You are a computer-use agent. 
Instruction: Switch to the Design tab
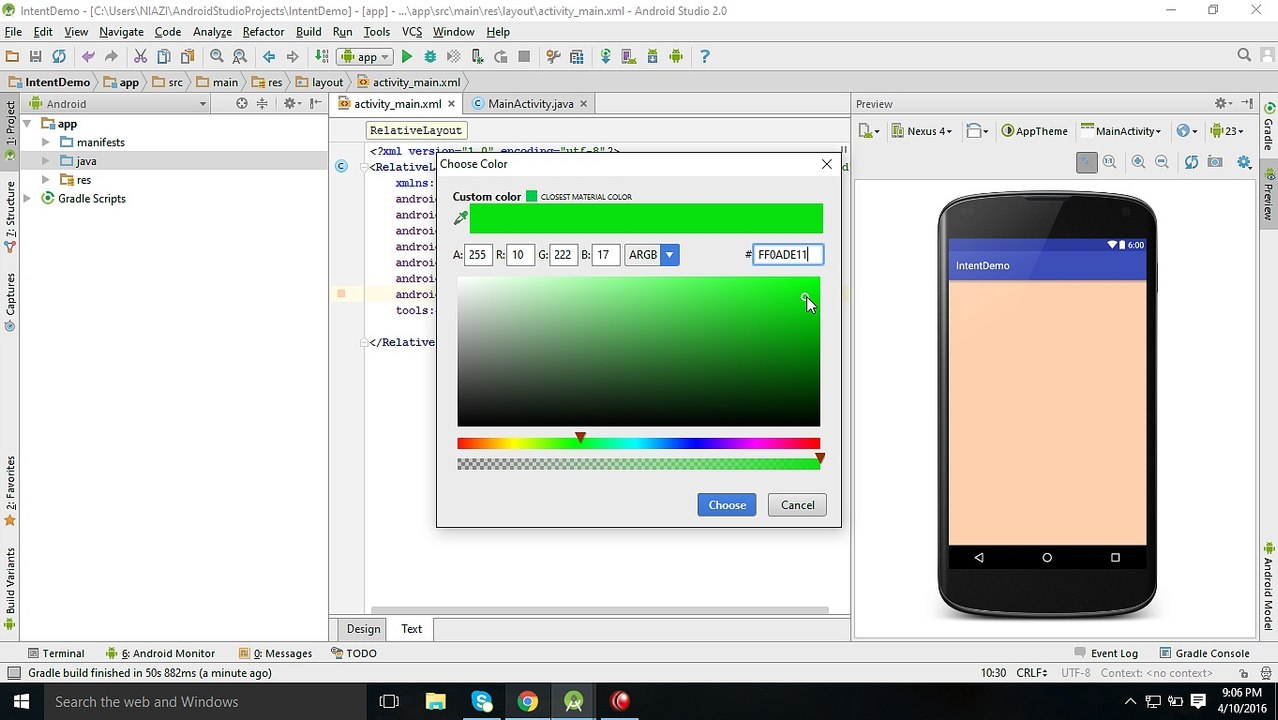point(363,629)
